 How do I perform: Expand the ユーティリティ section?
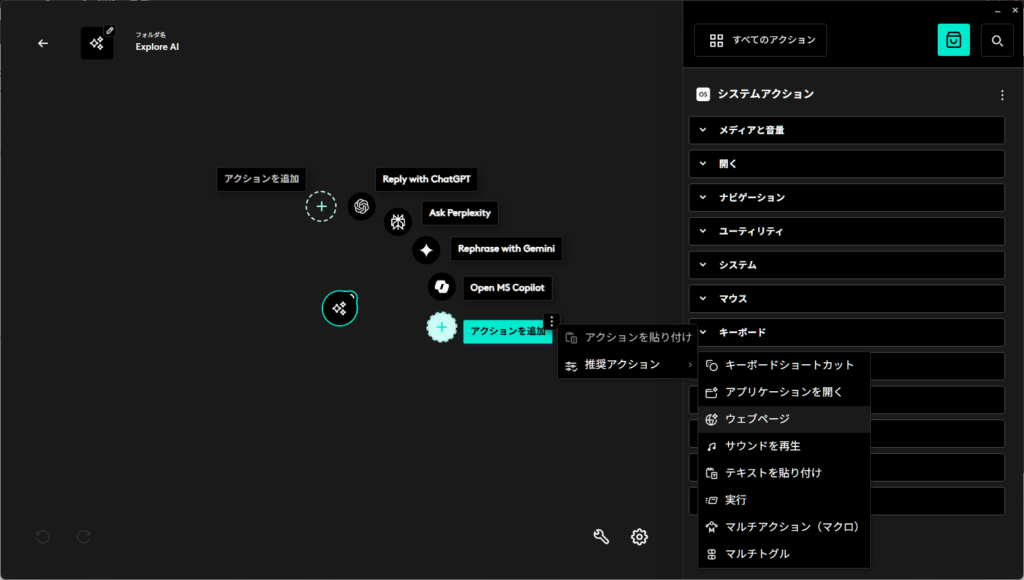[846, 231]
